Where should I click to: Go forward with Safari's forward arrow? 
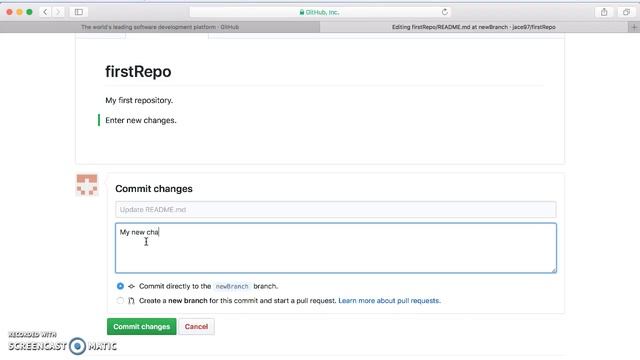click(58, 12)
